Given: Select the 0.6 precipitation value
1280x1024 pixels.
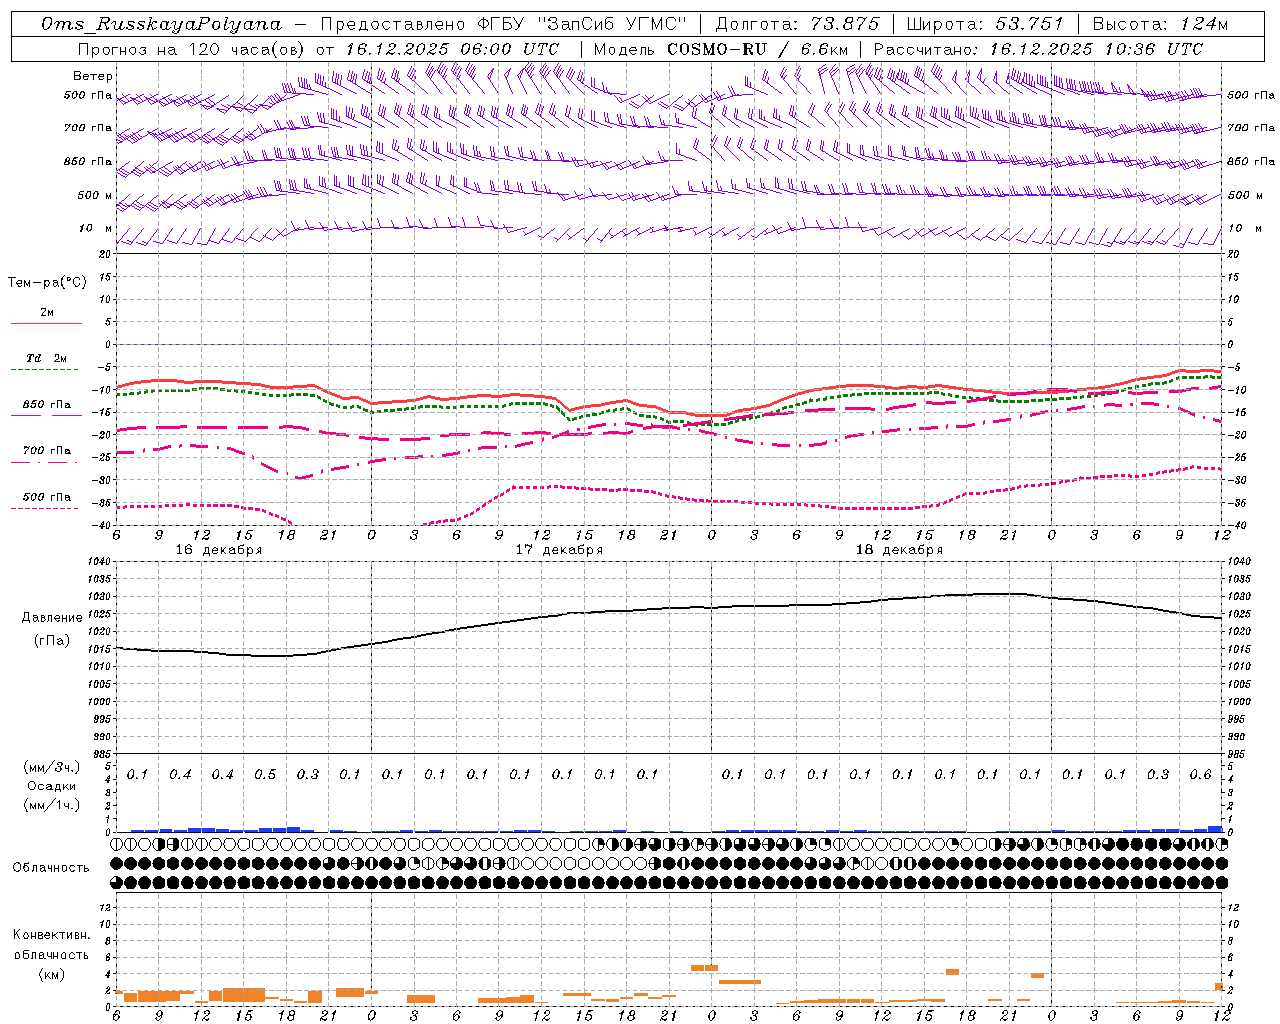Looking at the screenshot, I should 1200,775.
